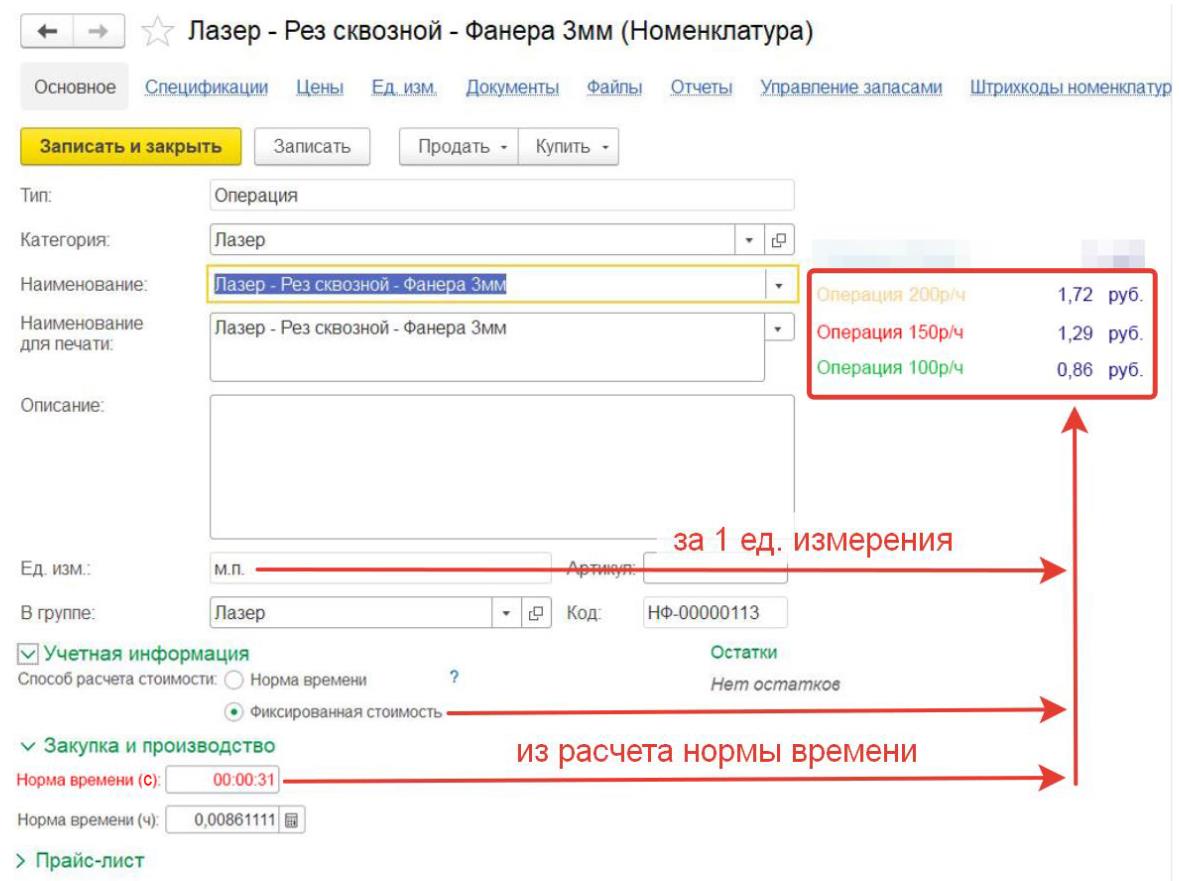Click the back arrow navigation button
Screen dimensions: 1179x881
[x=47, y=33]
